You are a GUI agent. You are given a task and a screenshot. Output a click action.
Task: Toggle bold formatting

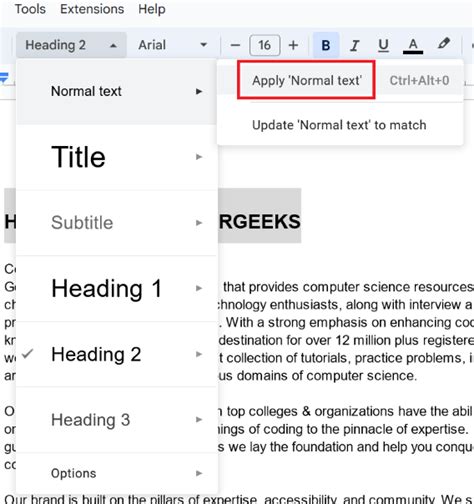pyautogui.click(x=326, y=45)
